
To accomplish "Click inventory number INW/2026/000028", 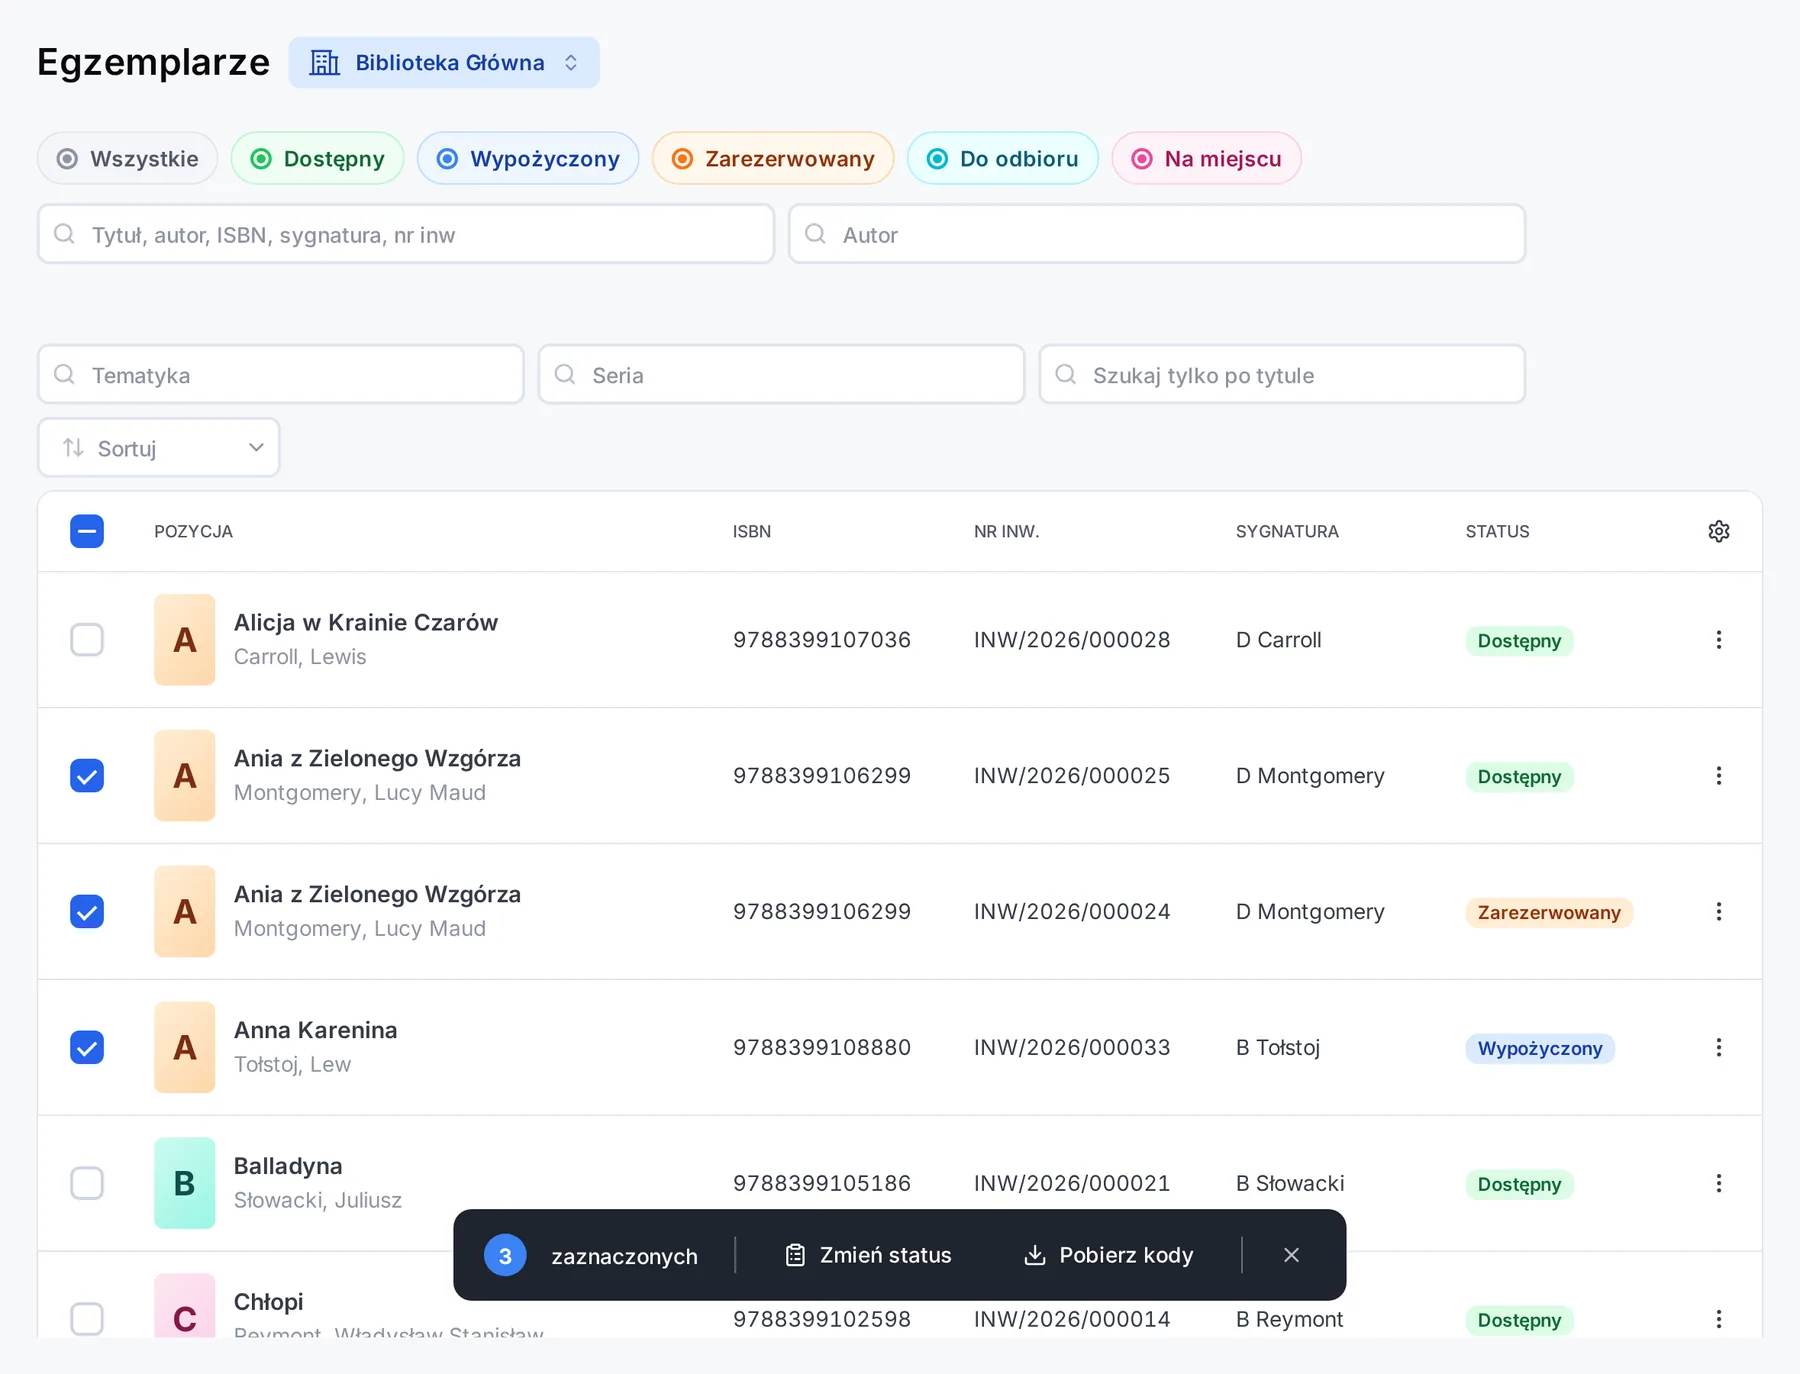I will [1072, 640].
